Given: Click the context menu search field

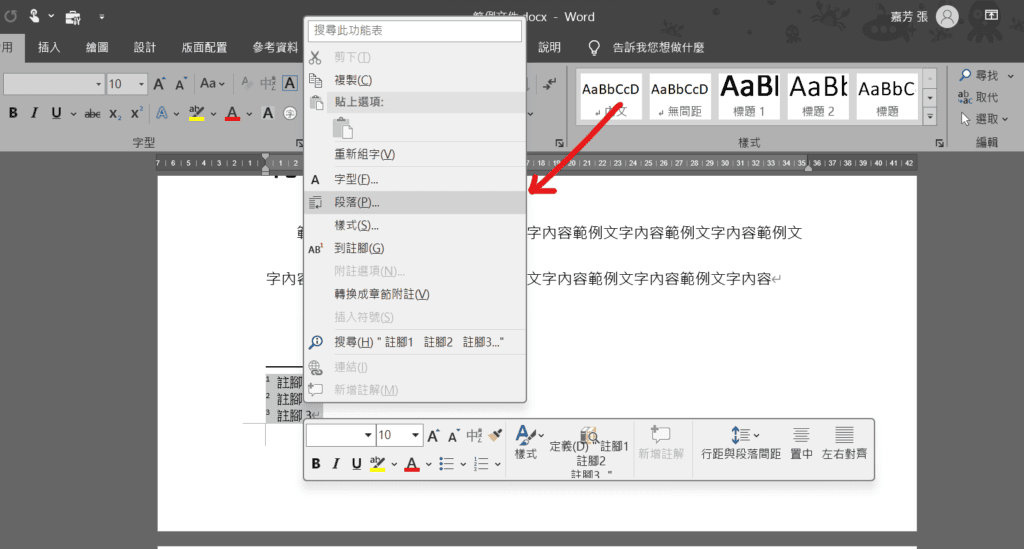Looking at the screenshot, I should tap(415, 31).
